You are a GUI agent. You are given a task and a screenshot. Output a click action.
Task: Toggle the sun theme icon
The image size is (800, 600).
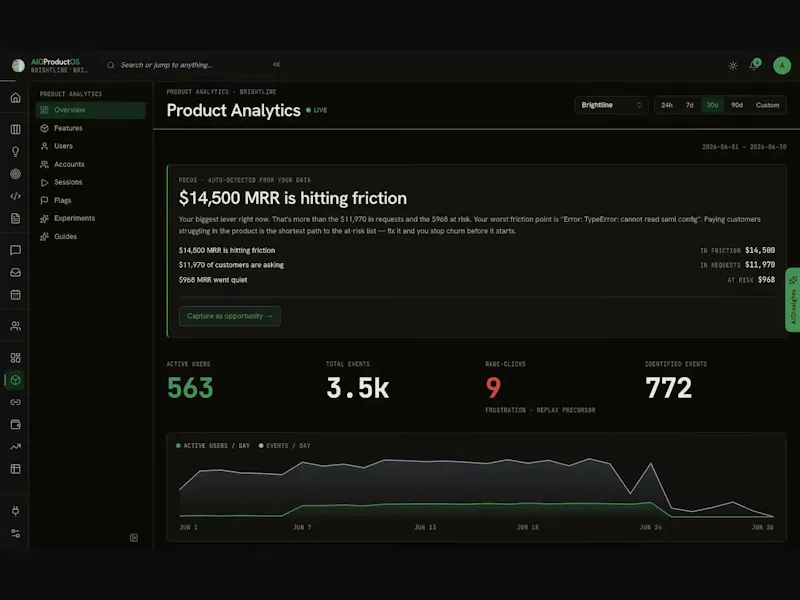pyautogui.click(x=733, y=66)
